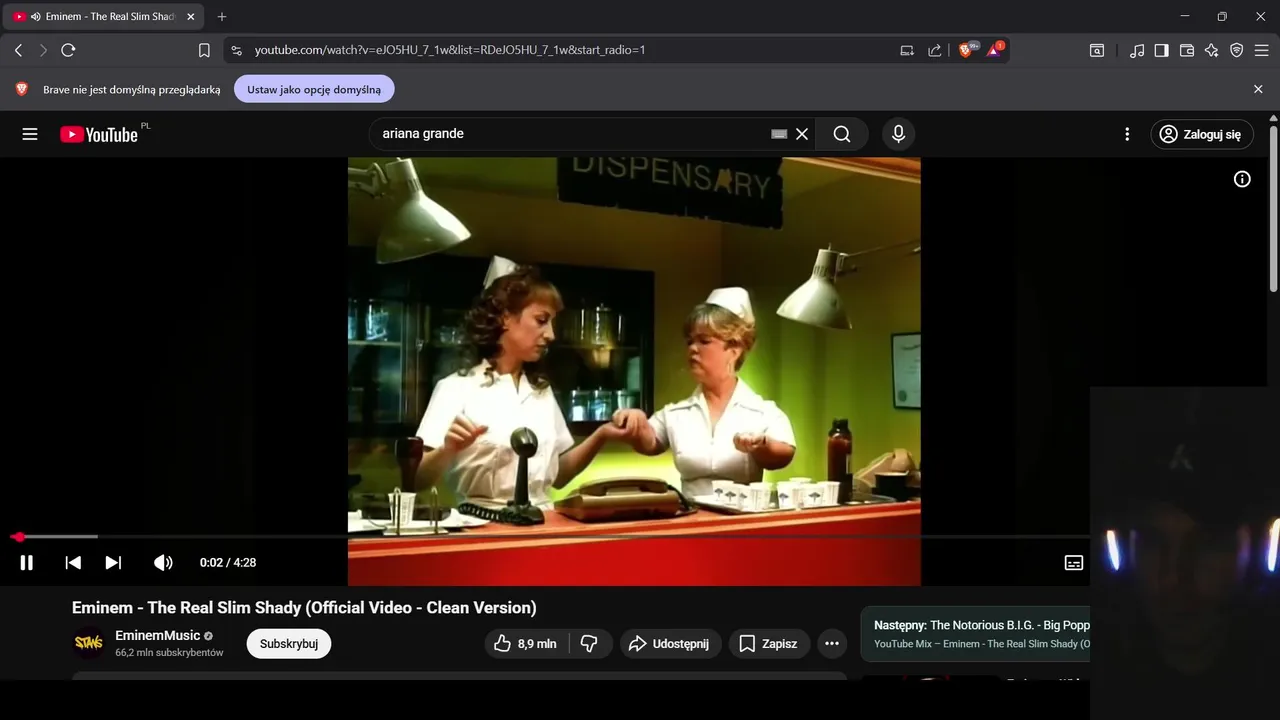1280x720 pixels.
Task: Dismiss the default browser notification bar
Action: 1258,89
